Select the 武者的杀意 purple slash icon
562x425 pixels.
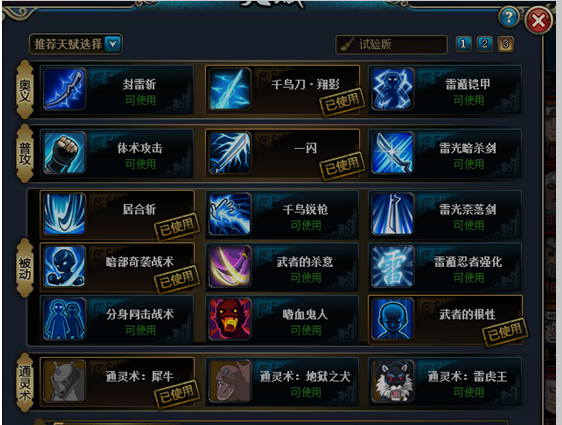[x=230, y=266]
